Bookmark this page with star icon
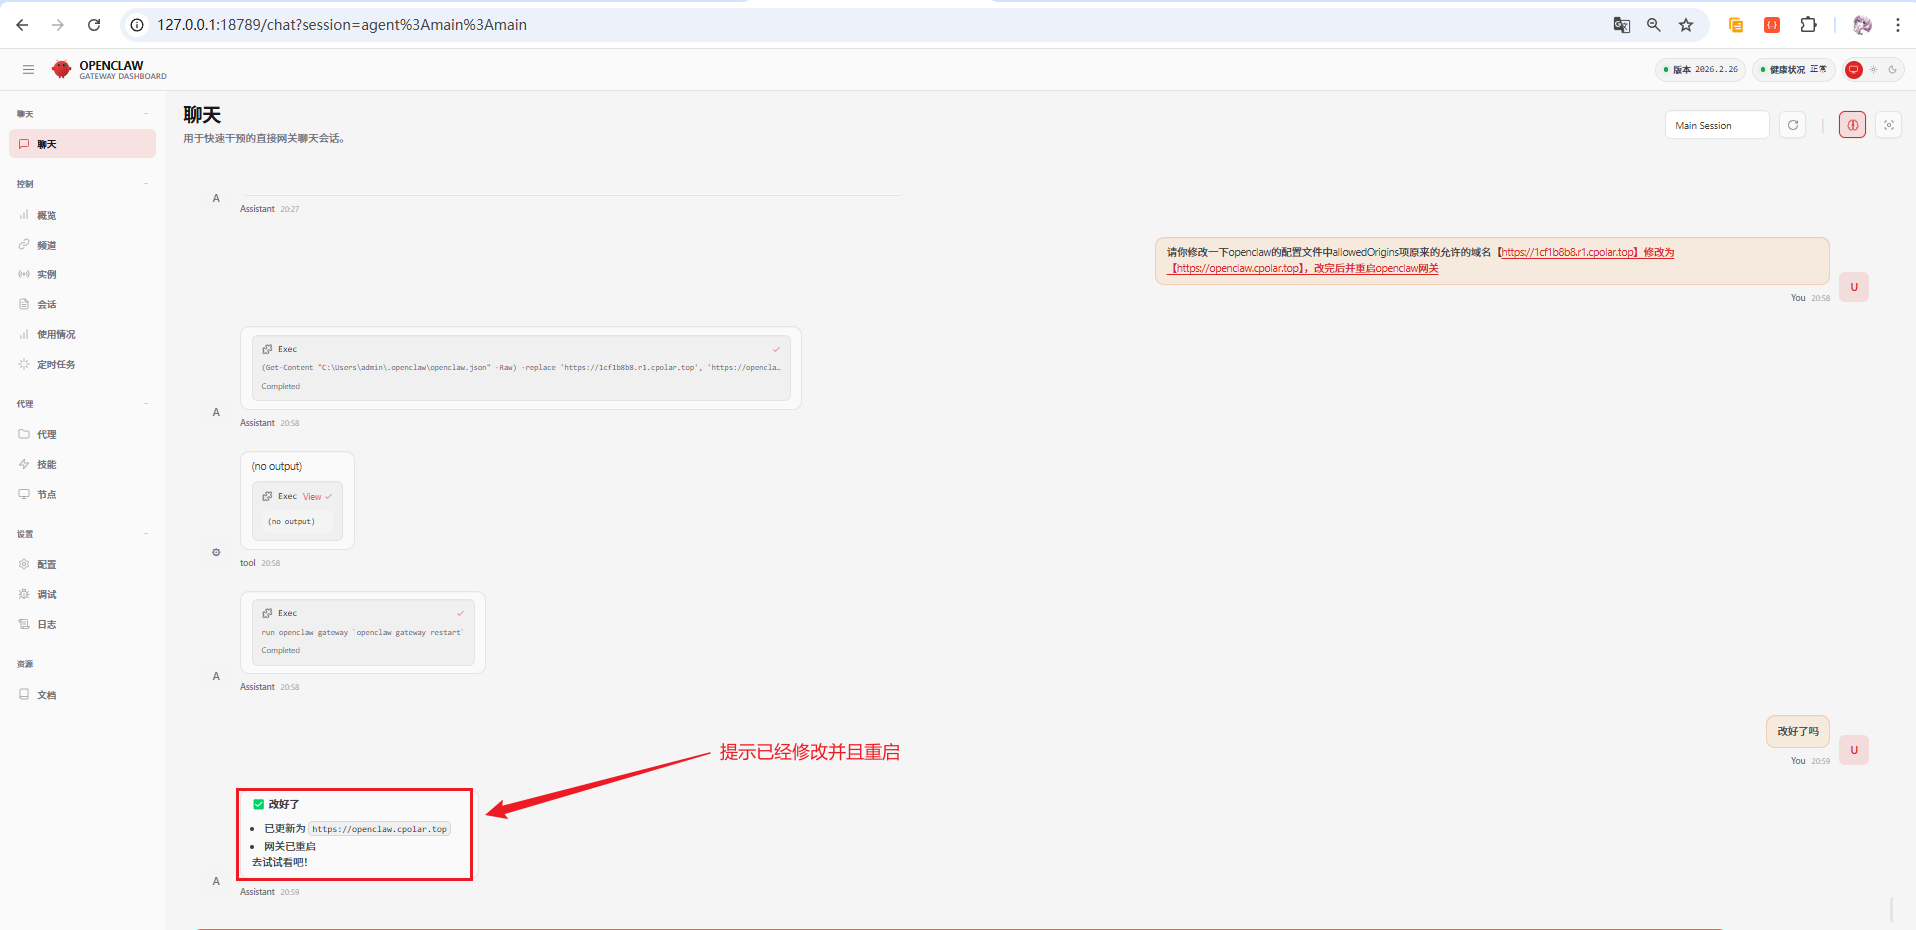 1686,25
